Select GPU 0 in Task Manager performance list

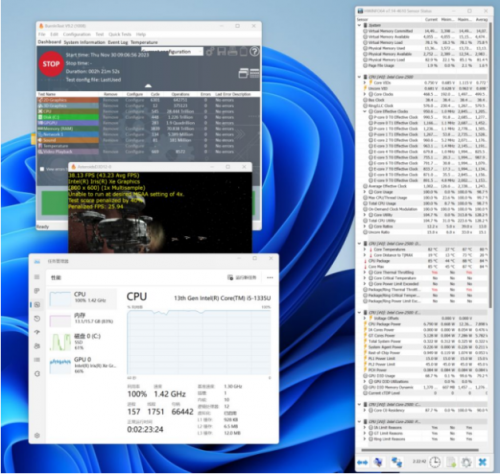(83, 365)
